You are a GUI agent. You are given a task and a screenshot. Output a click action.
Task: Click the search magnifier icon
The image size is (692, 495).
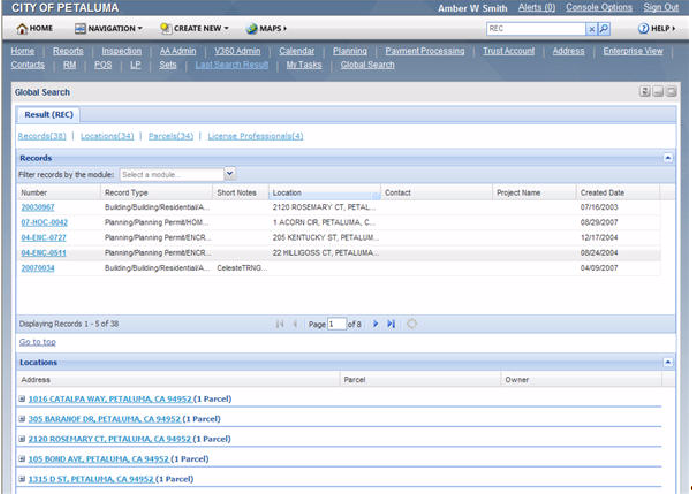coord(604,29)
